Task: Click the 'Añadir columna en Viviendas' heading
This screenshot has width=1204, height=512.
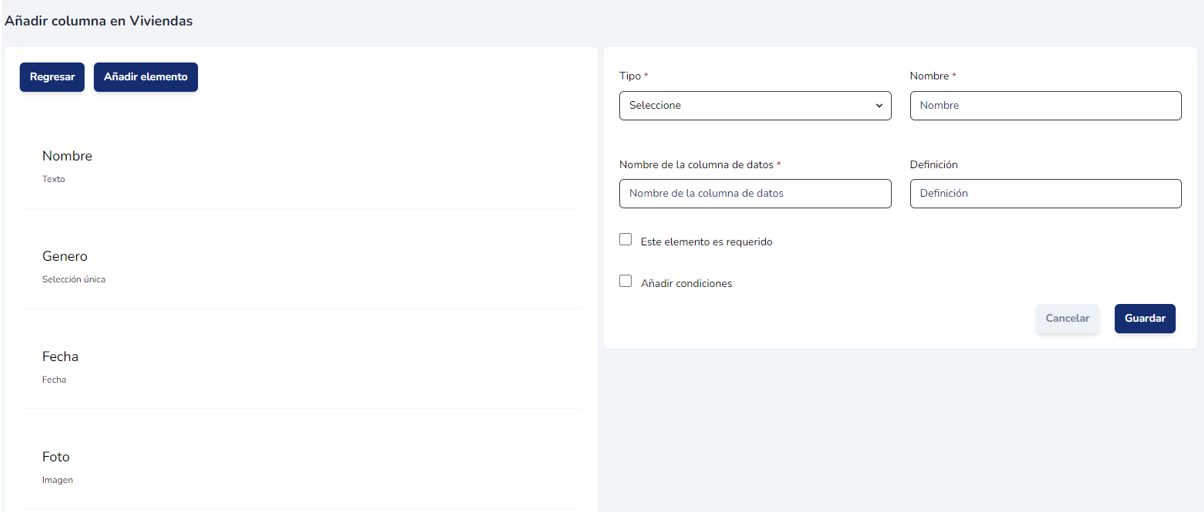Action: click(x=99, y=20)
